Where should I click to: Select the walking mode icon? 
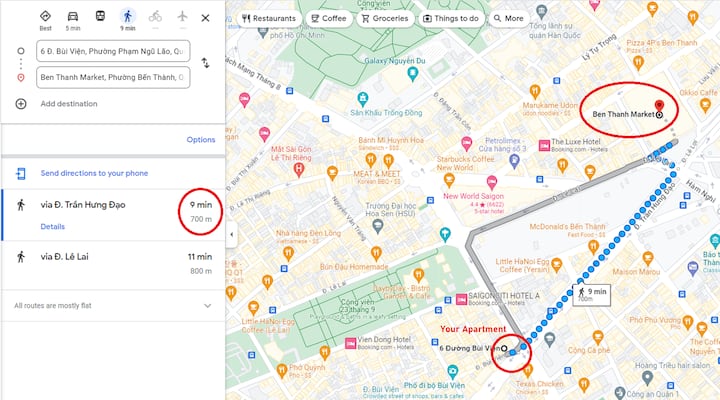[x=128, y=17]
